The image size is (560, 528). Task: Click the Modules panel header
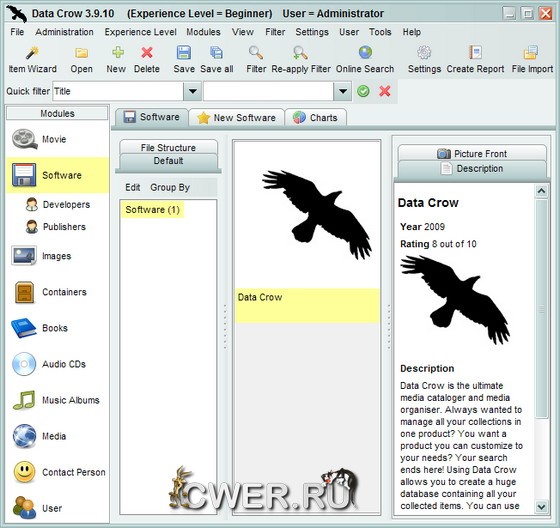(57, 114)
